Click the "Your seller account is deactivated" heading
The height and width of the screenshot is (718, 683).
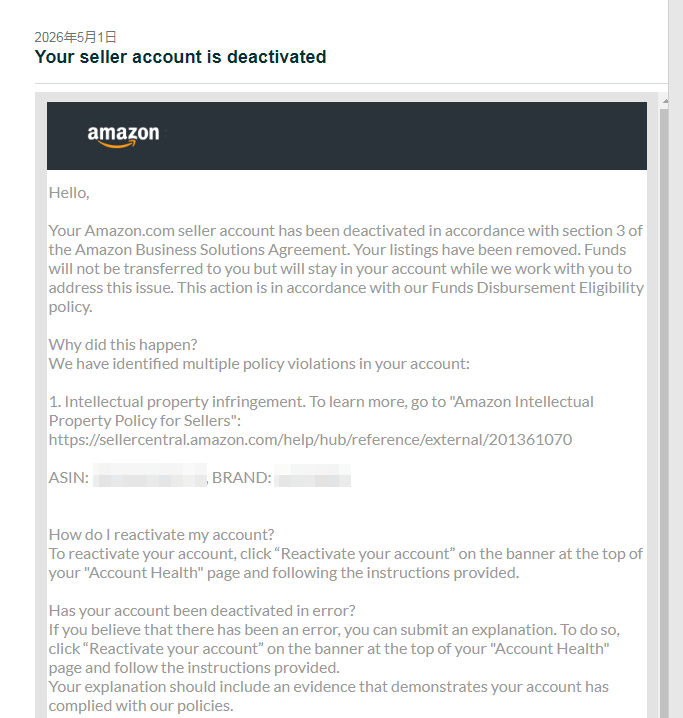coord(180,57)
